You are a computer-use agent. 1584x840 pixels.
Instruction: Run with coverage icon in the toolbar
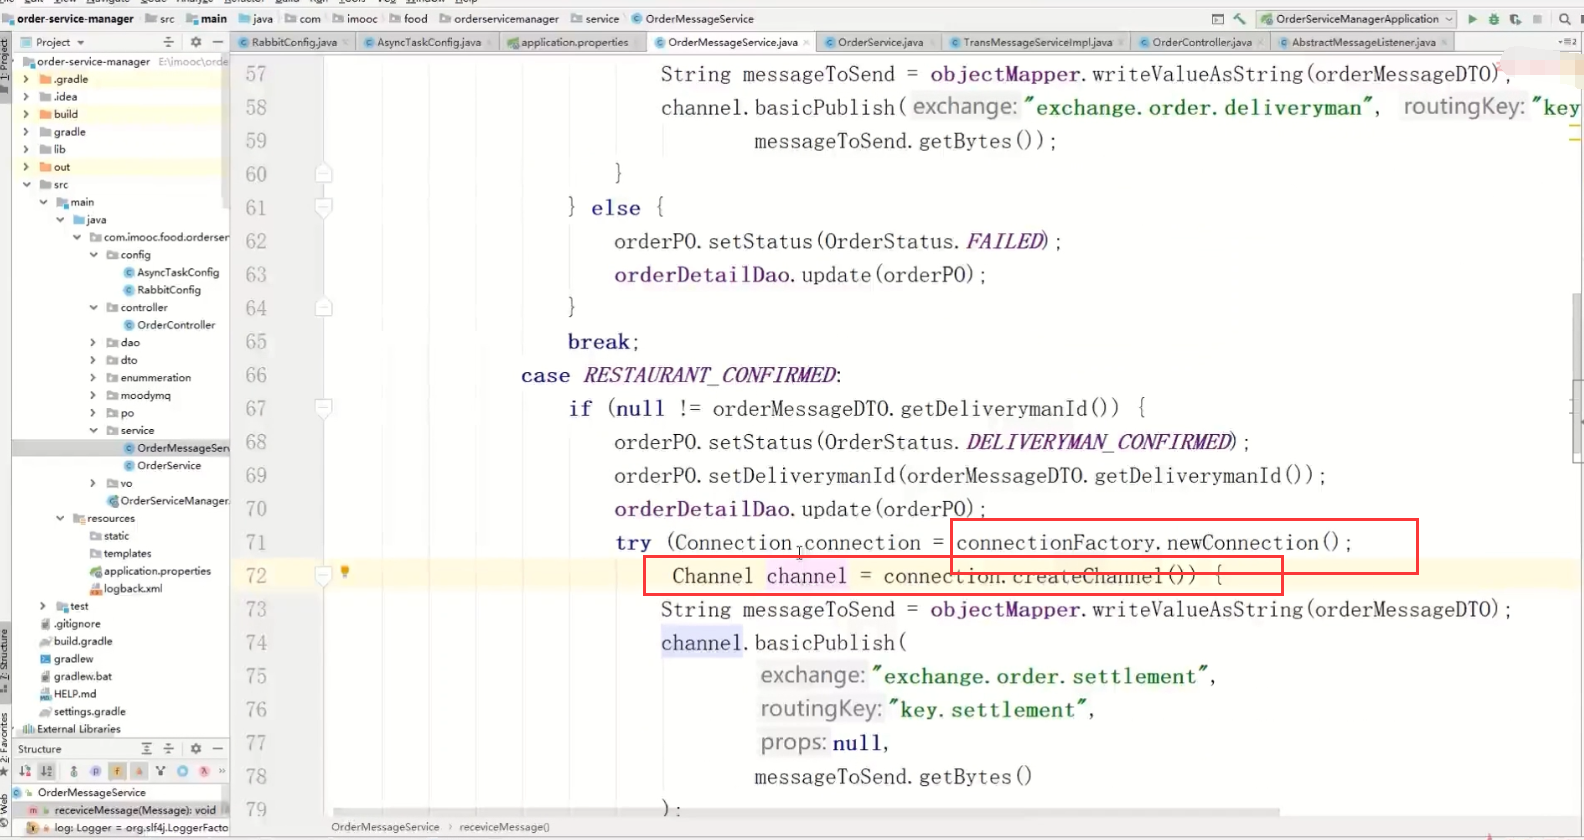click(x=1516, y=19)
